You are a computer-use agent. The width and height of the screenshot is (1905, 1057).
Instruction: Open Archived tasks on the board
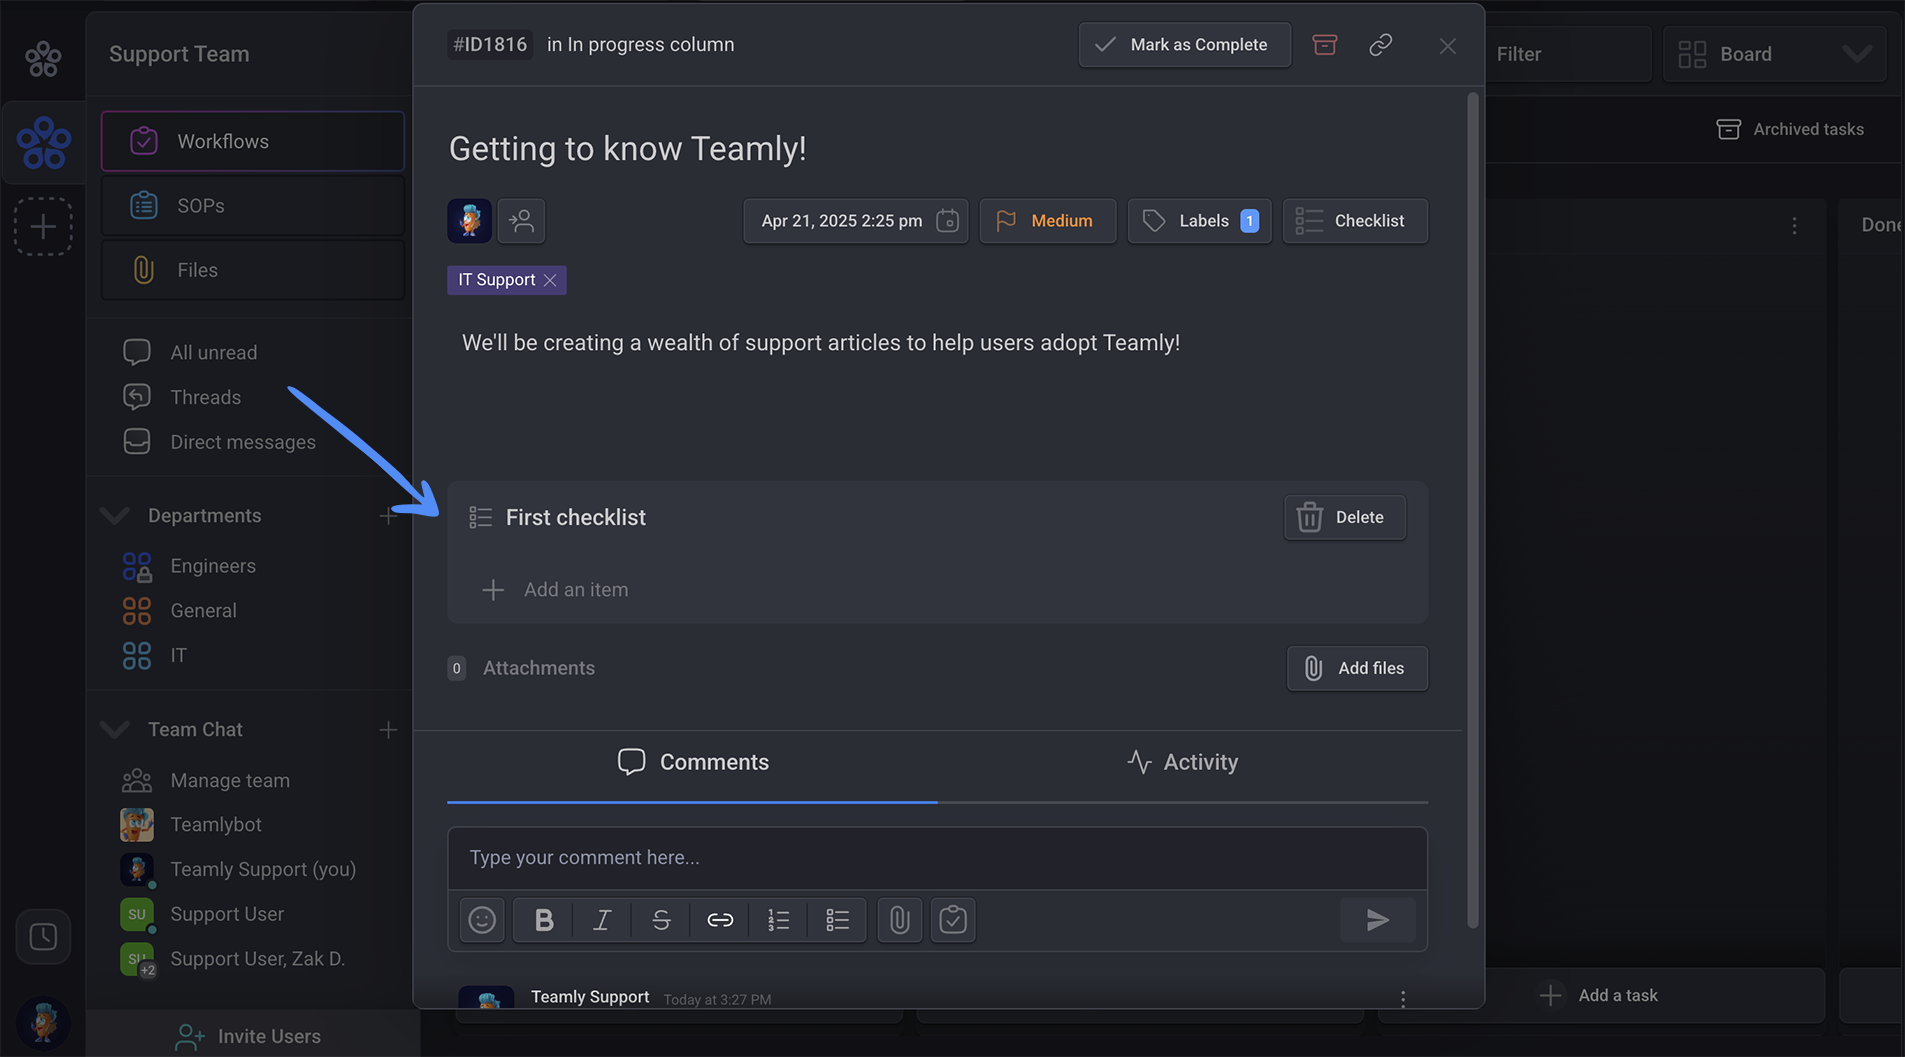tap(1790, 129)
